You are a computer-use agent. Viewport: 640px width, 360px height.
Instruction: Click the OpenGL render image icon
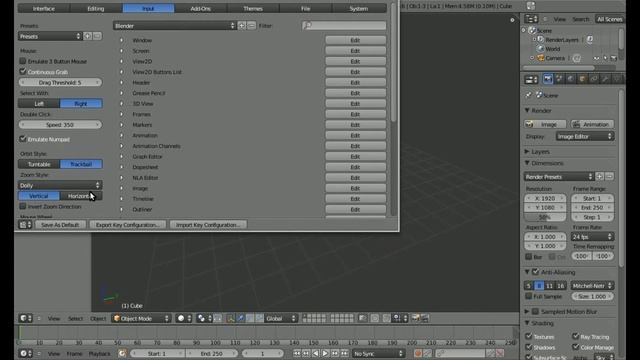[x=416, y=318]
